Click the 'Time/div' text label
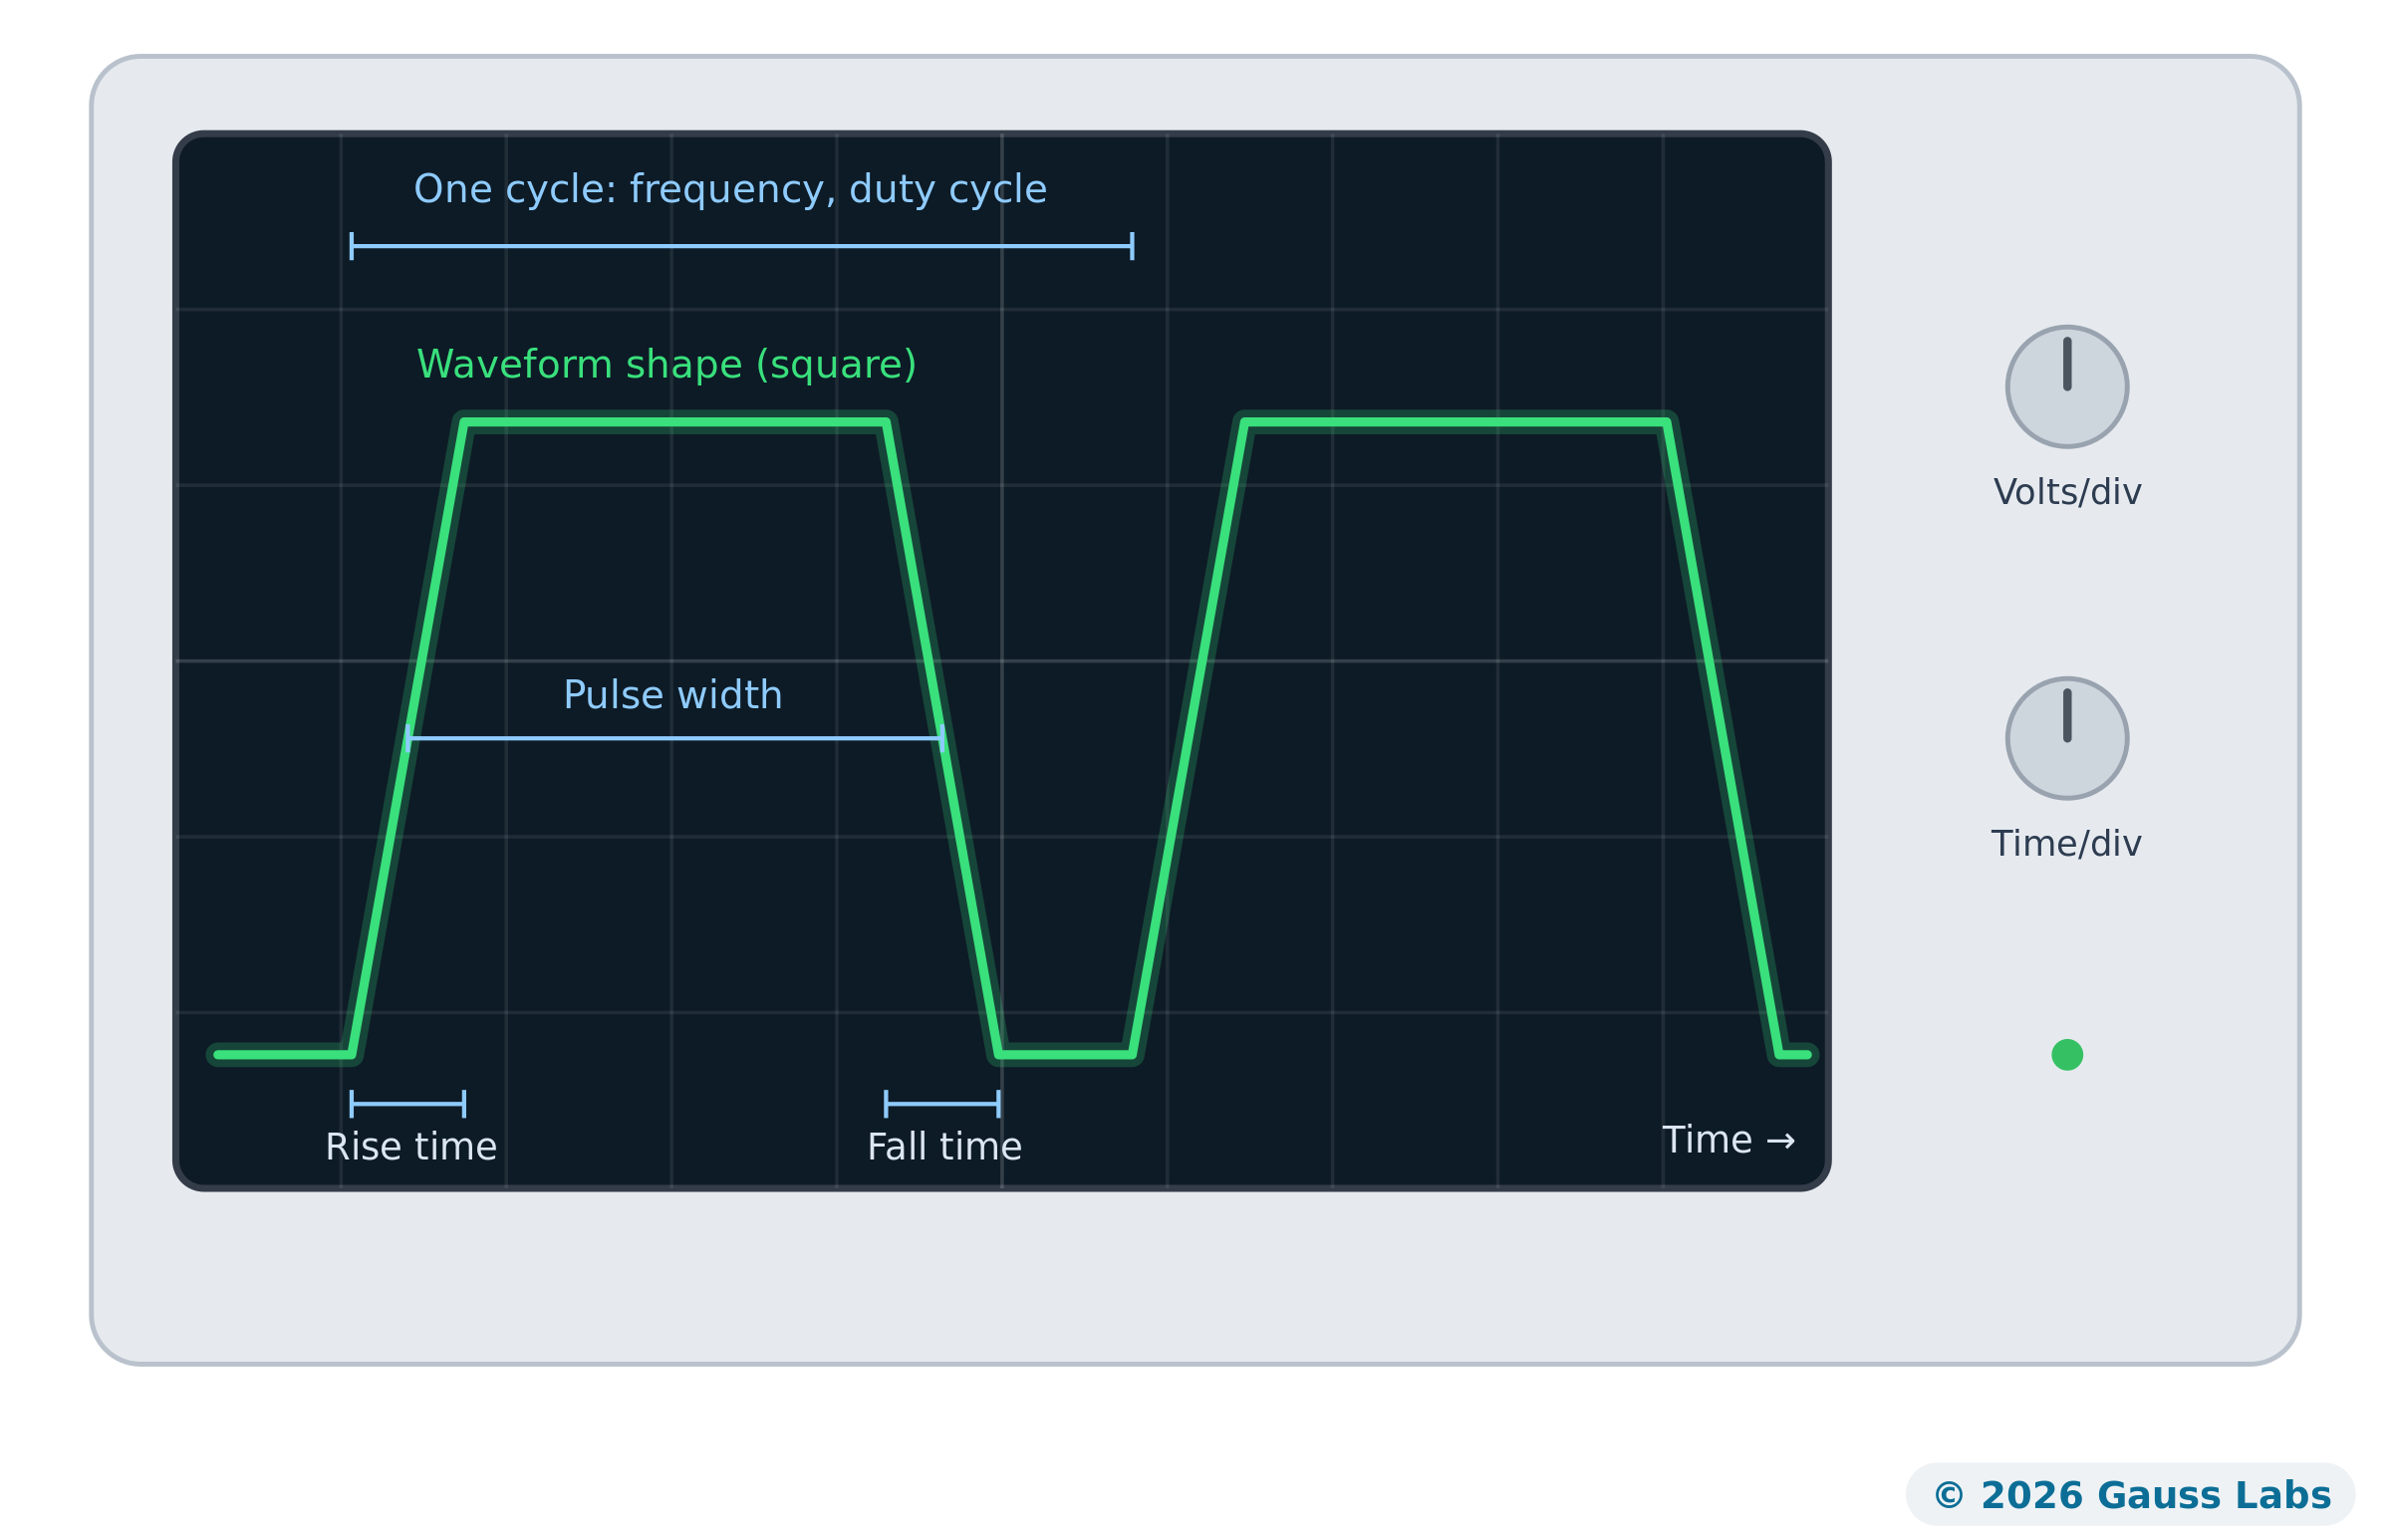The image size is (2391, 1540). click(x=2066, y=844)
